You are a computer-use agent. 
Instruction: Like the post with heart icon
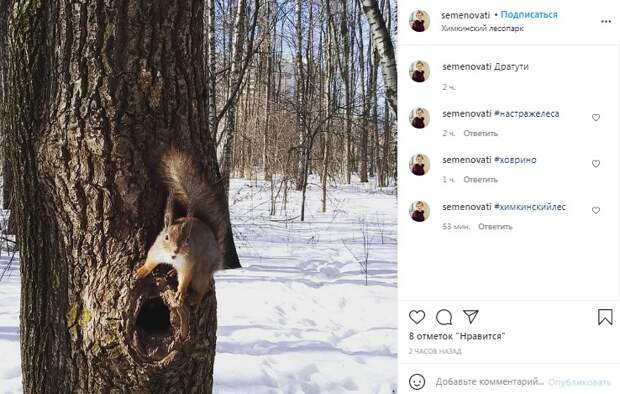pos(417,317)
